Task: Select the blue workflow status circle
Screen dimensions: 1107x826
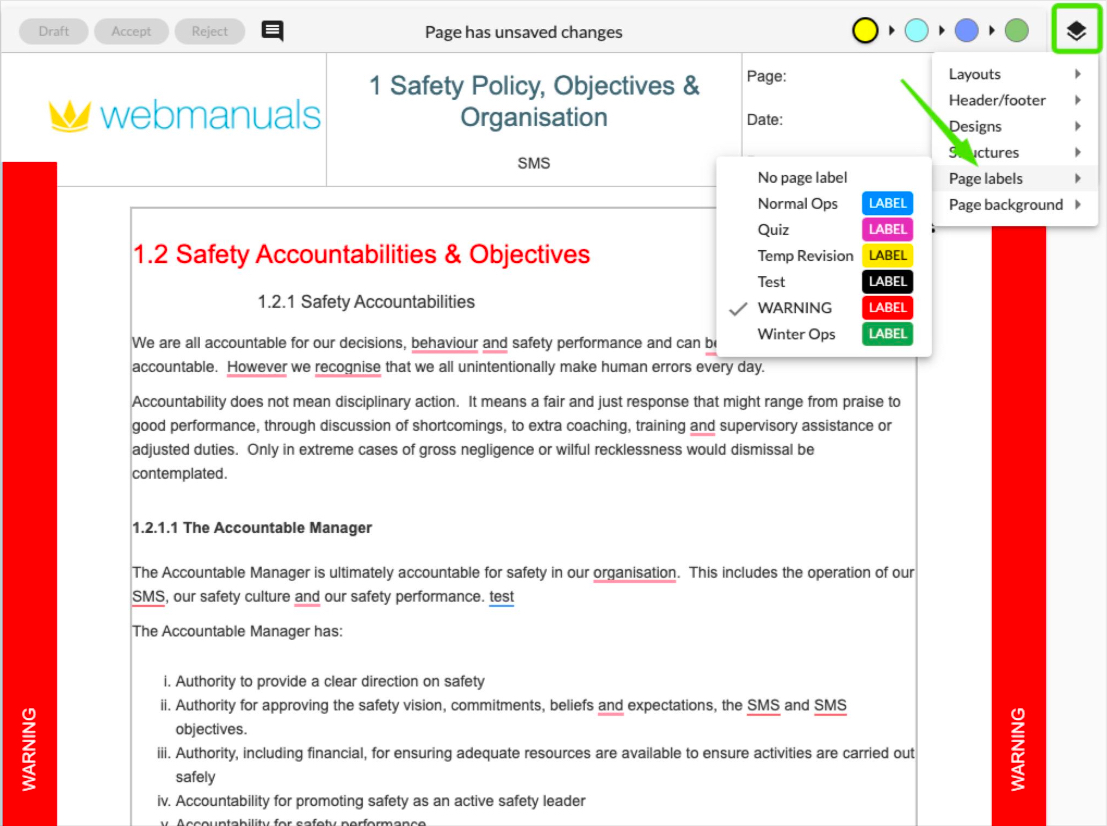Action: click(967, 30)
